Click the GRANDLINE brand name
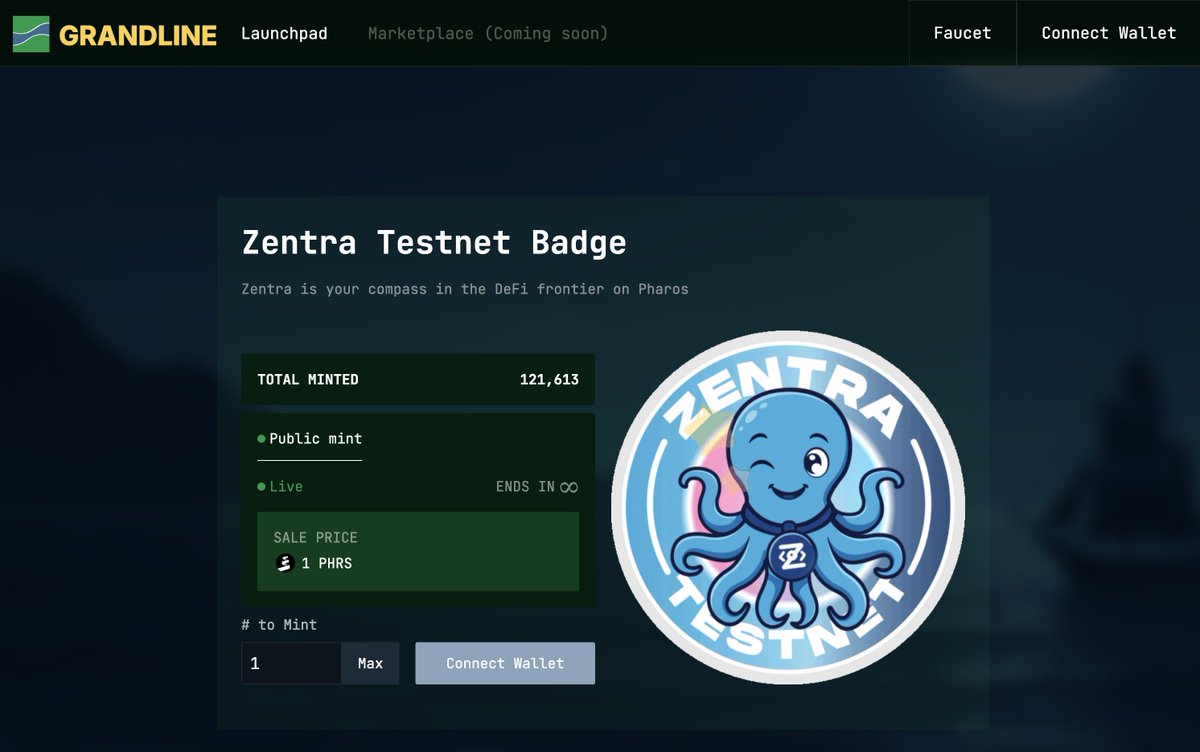Viewport: 1200px width, 752px height. 138,35
